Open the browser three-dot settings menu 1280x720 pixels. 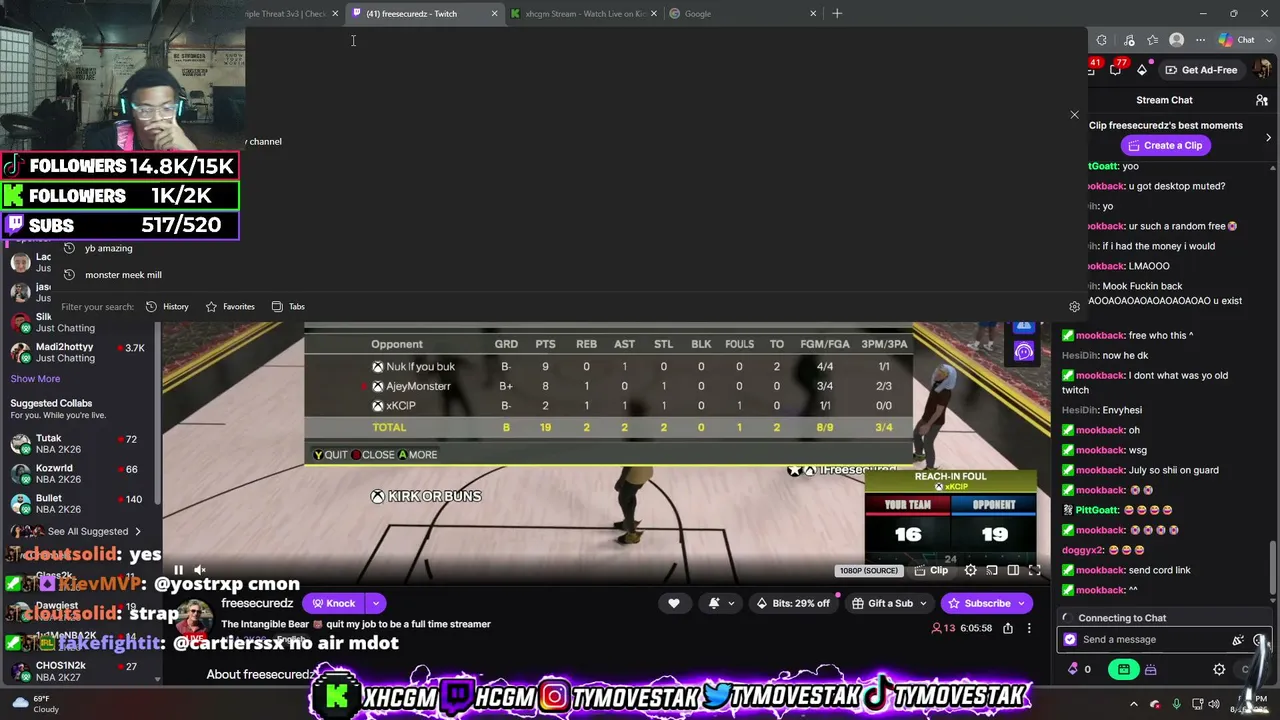[x=1201, y=40]
